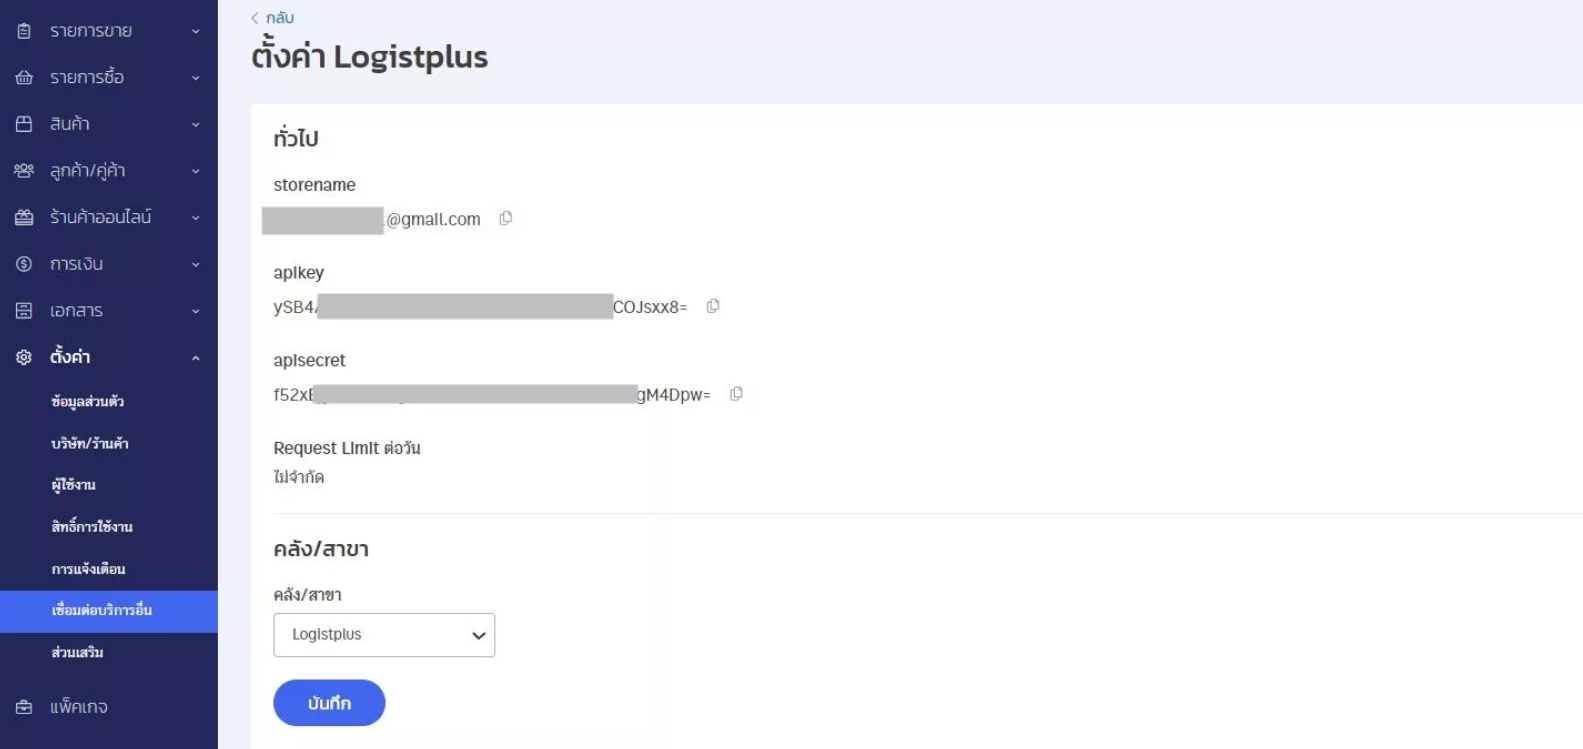Viewport: 1583px width, 749px height.
Task: Expand the การเงิน menu chevron
Action: point(196,265)
